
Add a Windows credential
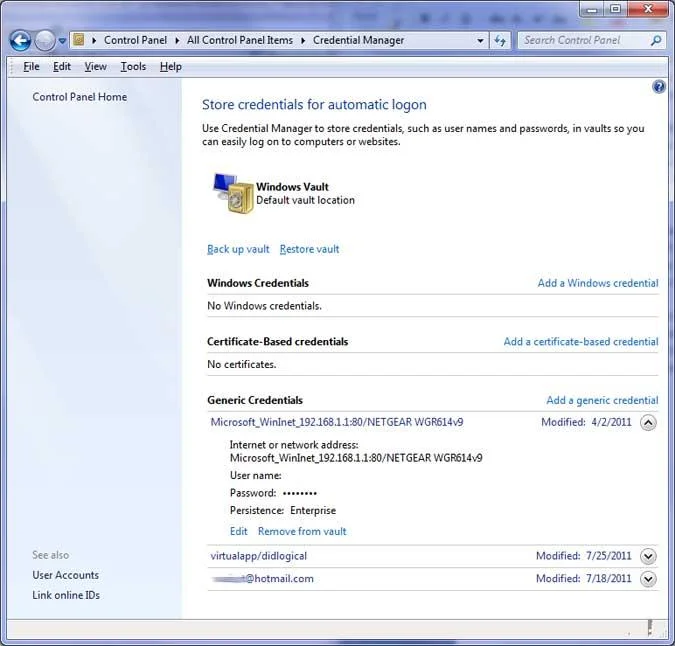pos(598,283)
